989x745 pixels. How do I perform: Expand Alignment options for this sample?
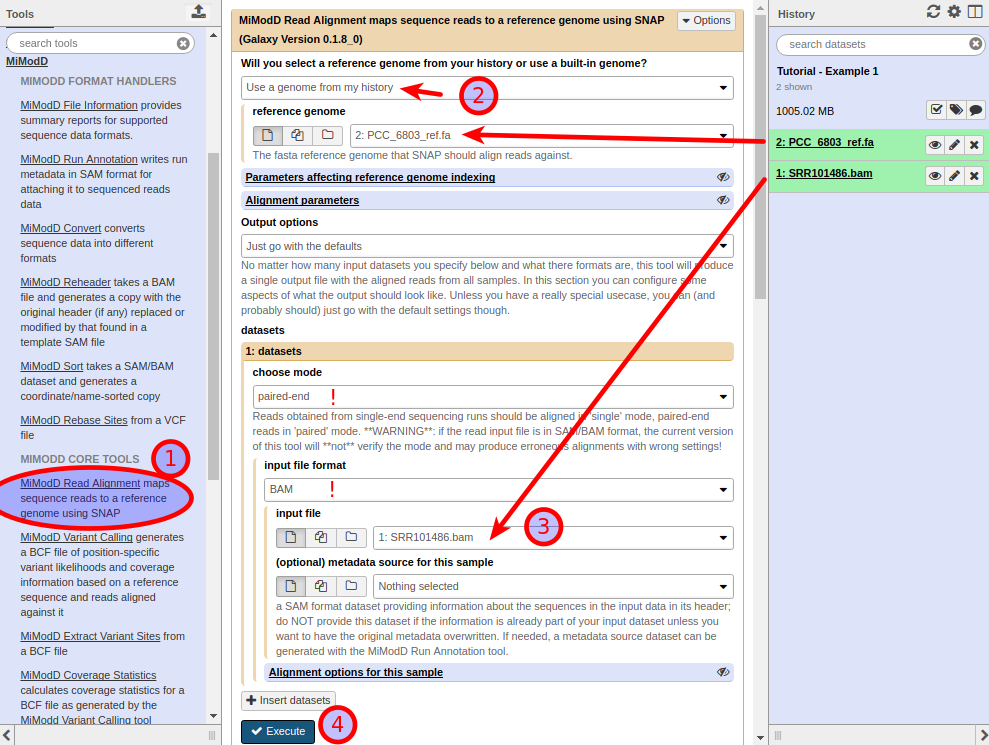pos(356,672)
